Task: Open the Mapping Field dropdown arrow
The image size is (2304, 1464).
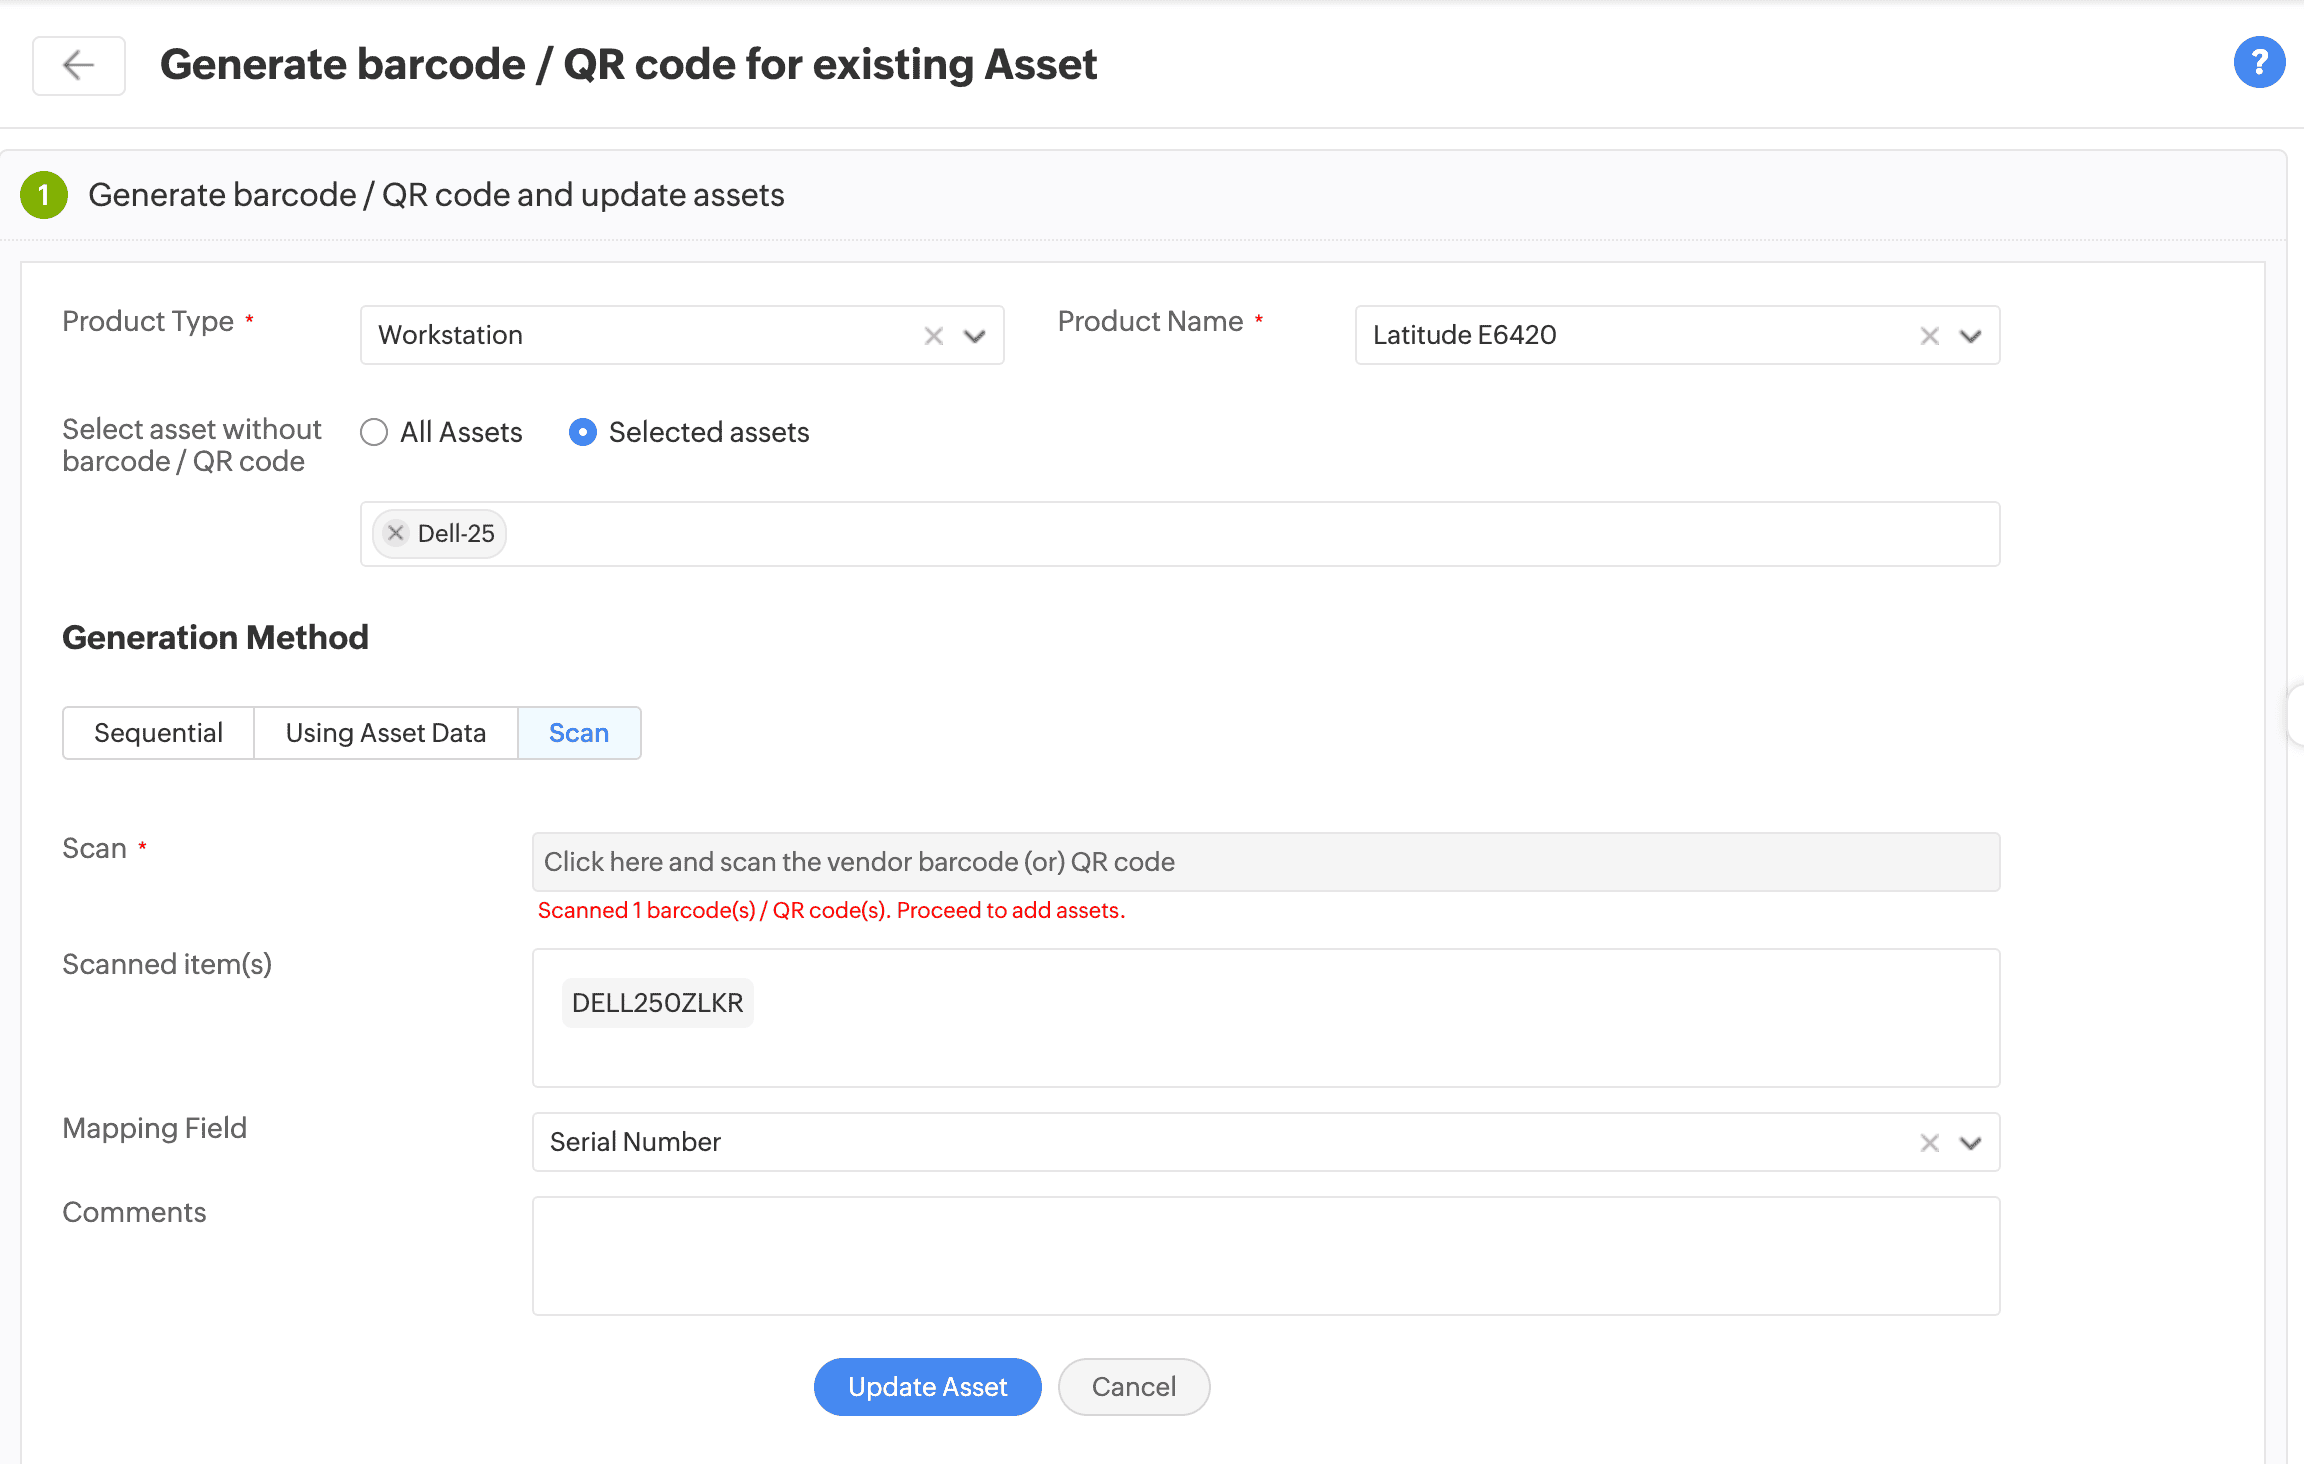Action: pos(1970,1143)
